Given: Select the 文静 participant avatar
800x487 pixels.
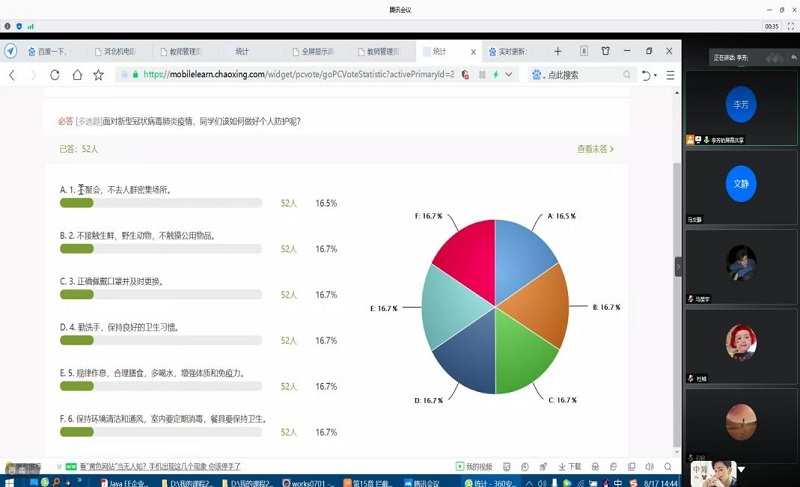Looking at the screenshot, I should (x=741, y=184).
